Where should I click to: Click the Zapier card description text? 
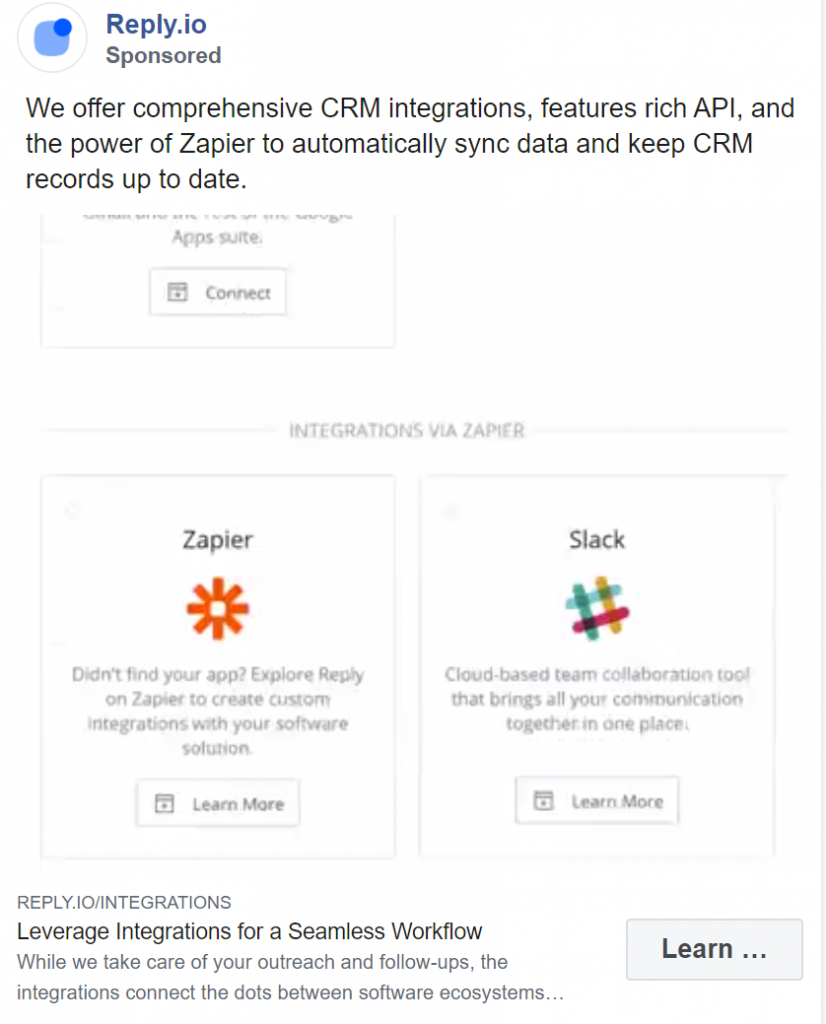click(217, 711)
